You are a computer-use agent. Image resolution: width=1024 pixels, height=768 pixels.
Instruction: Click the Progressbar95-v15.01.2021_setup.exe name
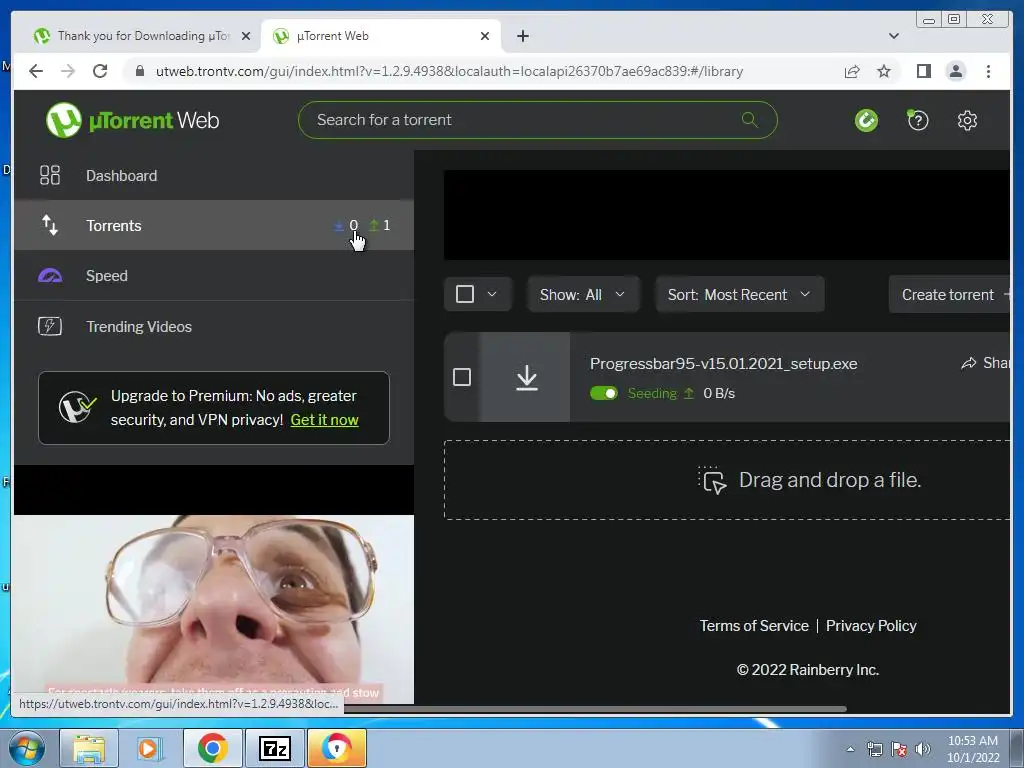pos(724,364)
